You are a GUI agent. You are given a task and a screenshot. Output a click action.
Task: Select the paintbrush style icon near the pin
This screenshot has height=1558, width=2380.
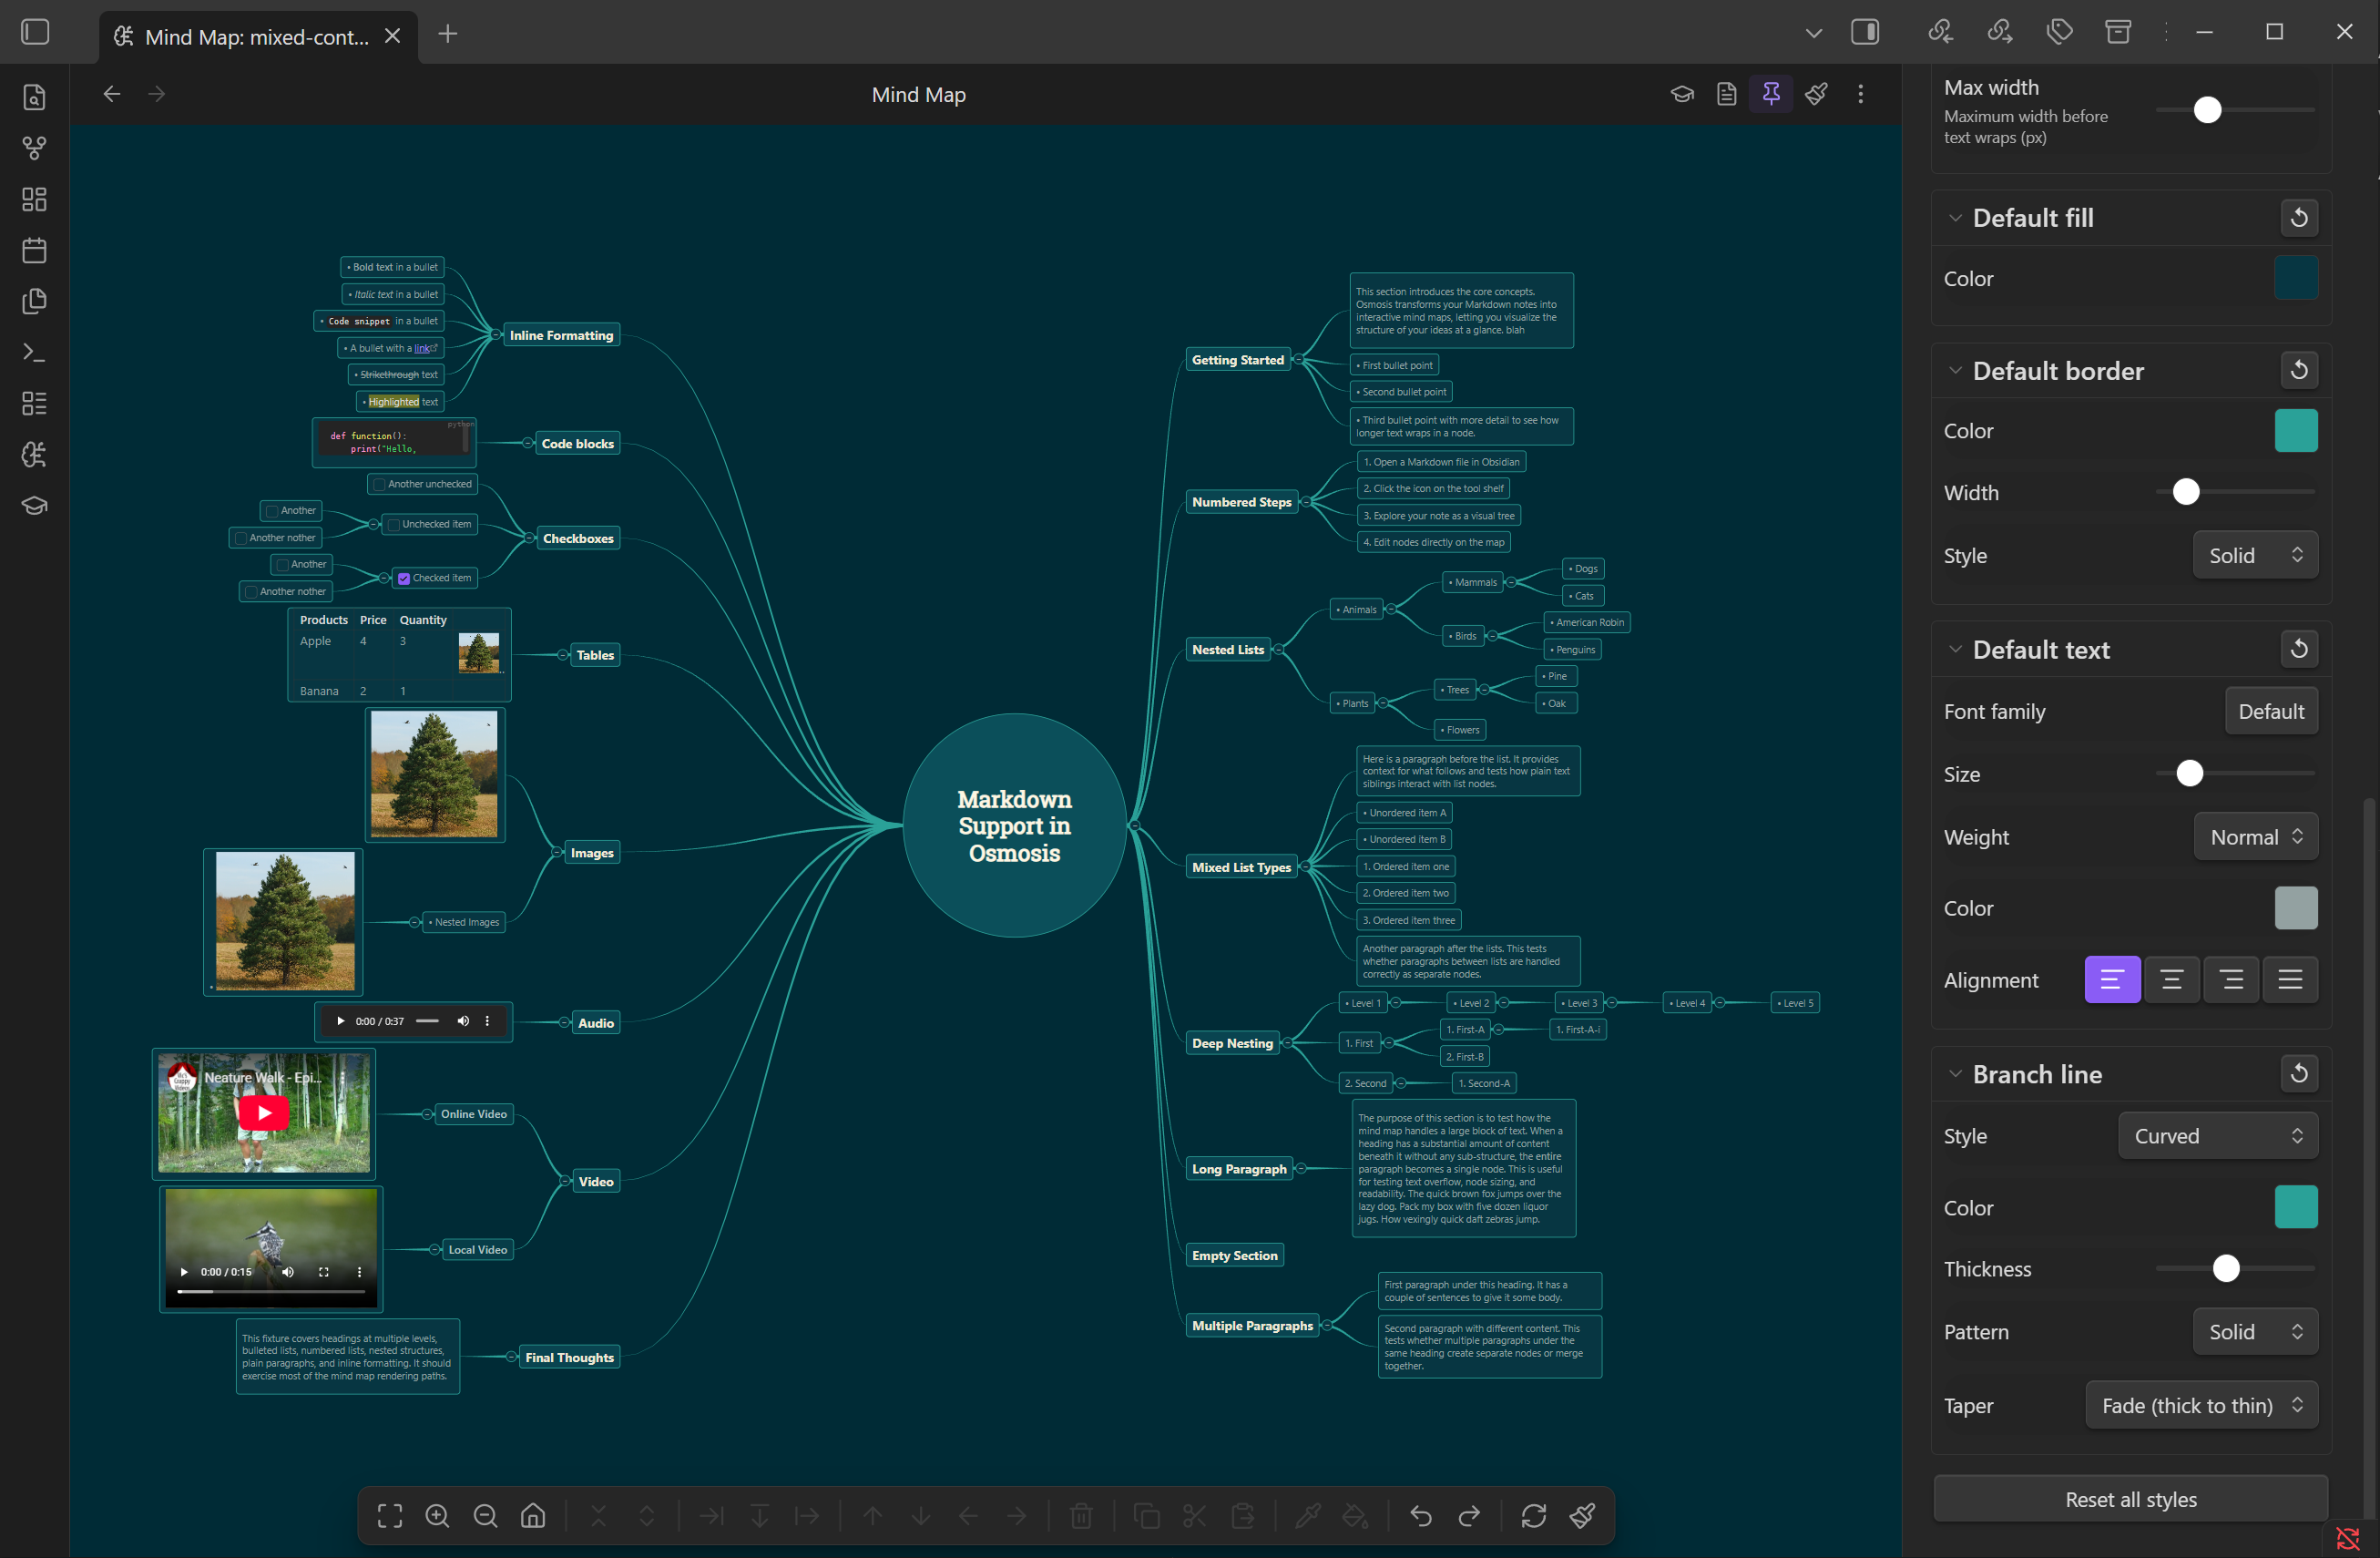pyautogui.click(x=1817, y=93)
